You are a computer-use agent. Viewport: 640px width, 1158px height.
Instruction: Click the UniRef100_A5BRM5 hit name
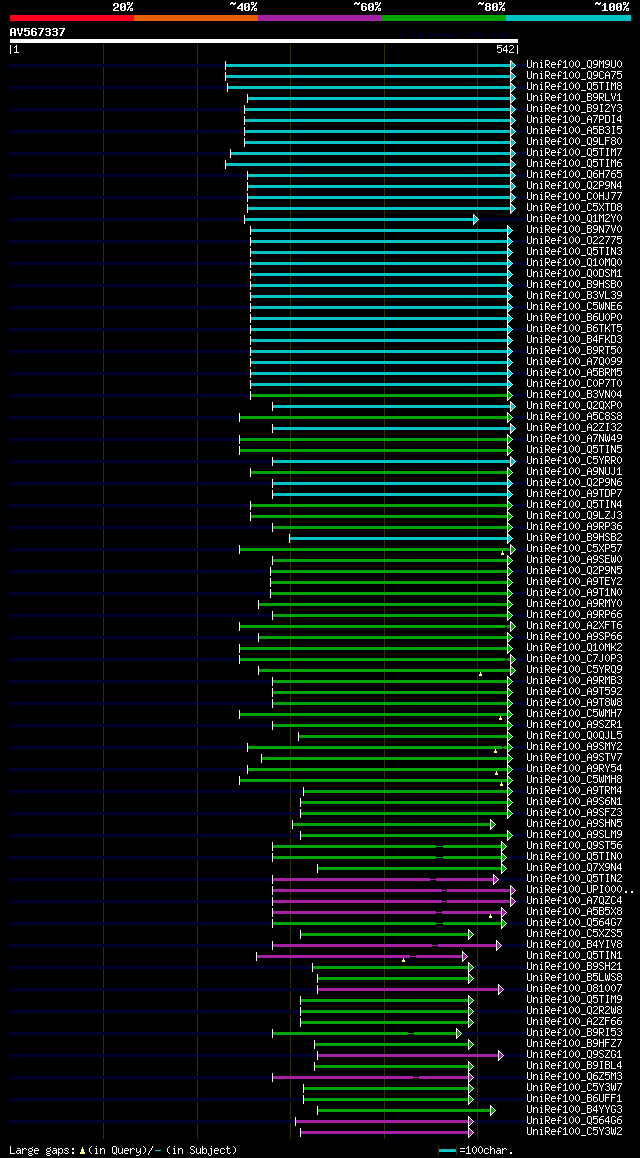[x=574, y=373]
